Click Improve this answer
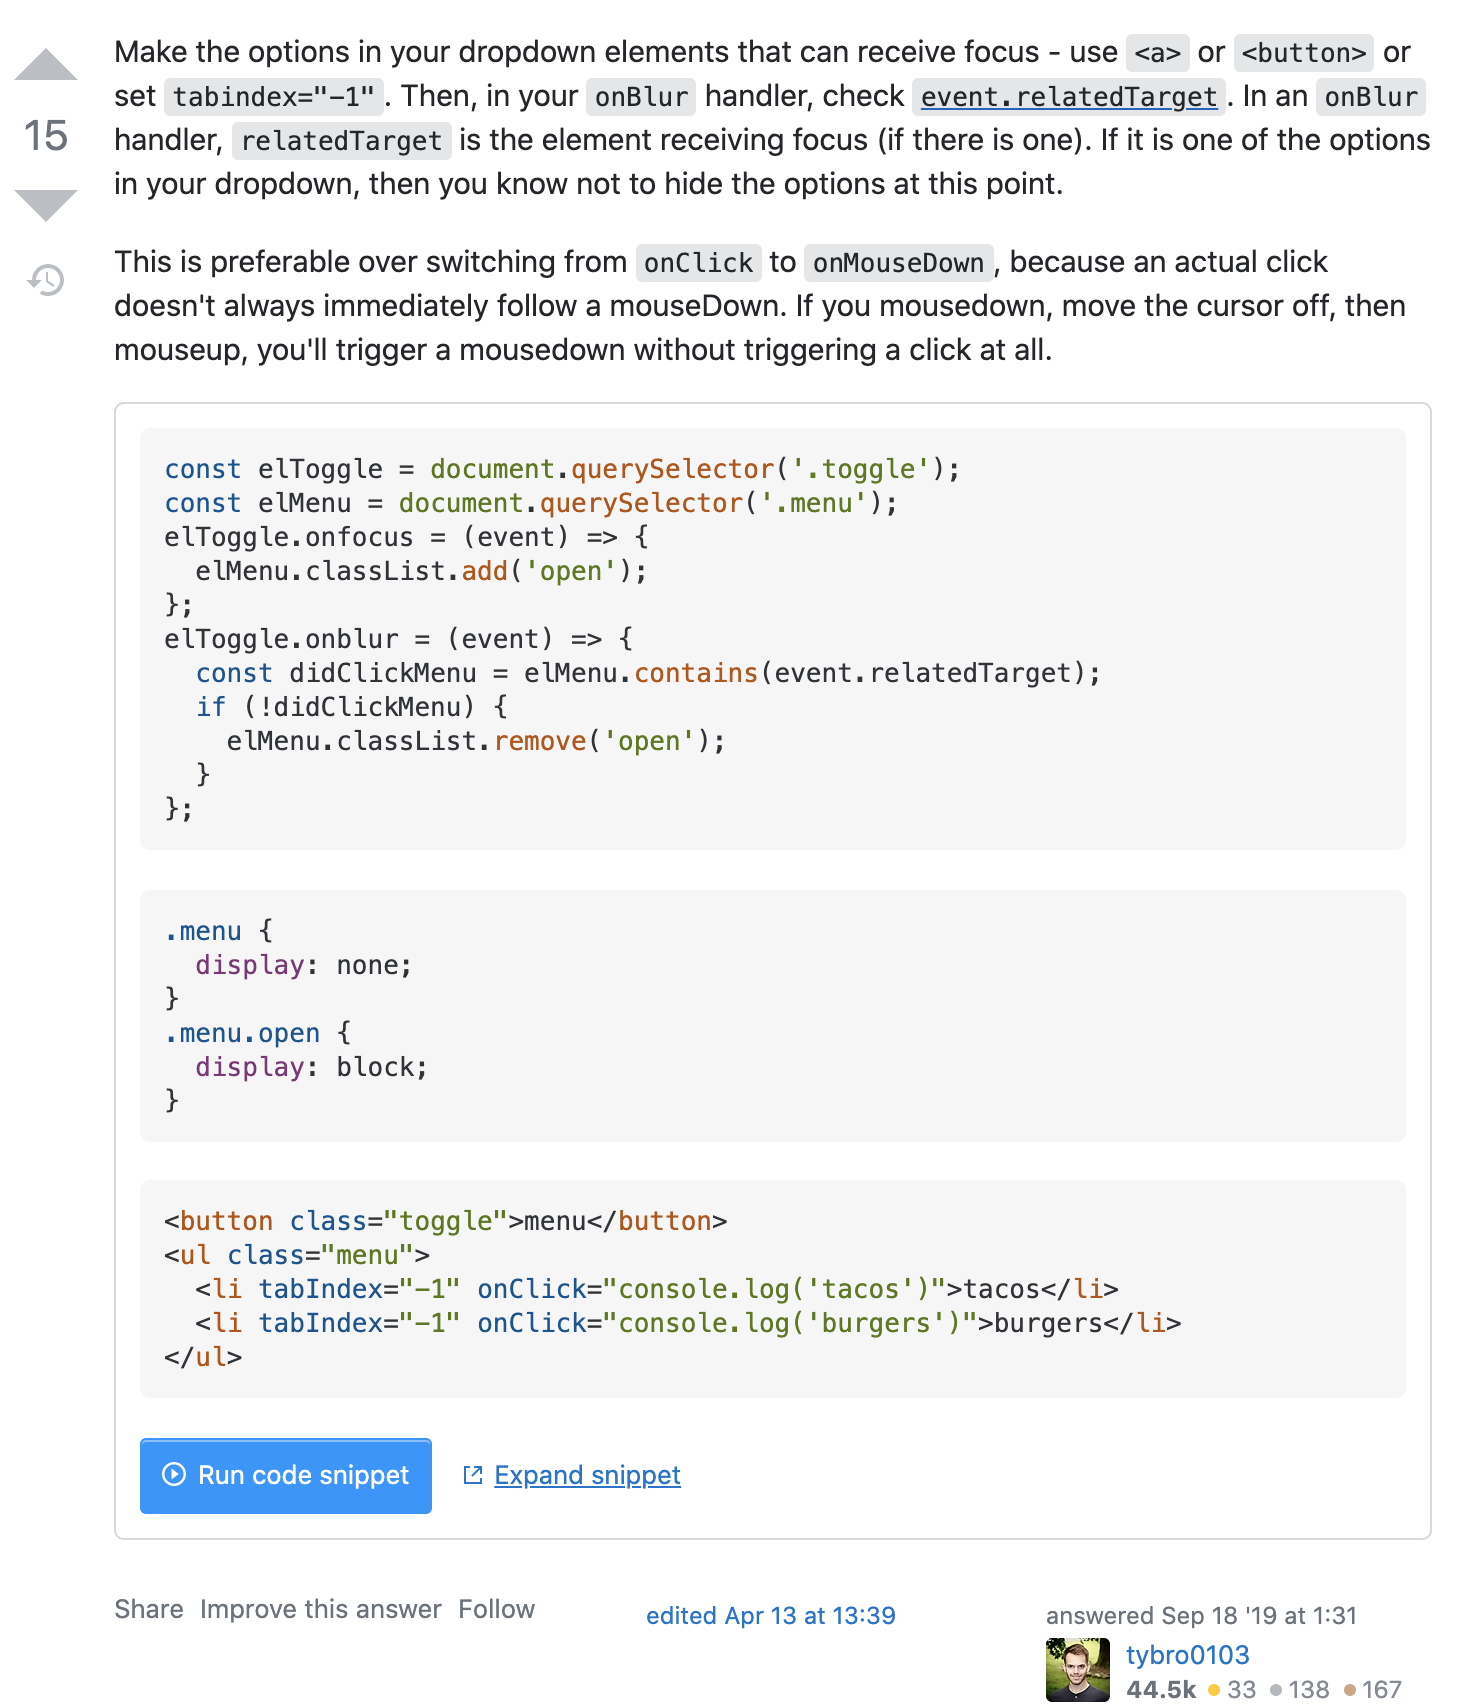Screen dimensions: 1466x1706 (x=320, y=1609)
